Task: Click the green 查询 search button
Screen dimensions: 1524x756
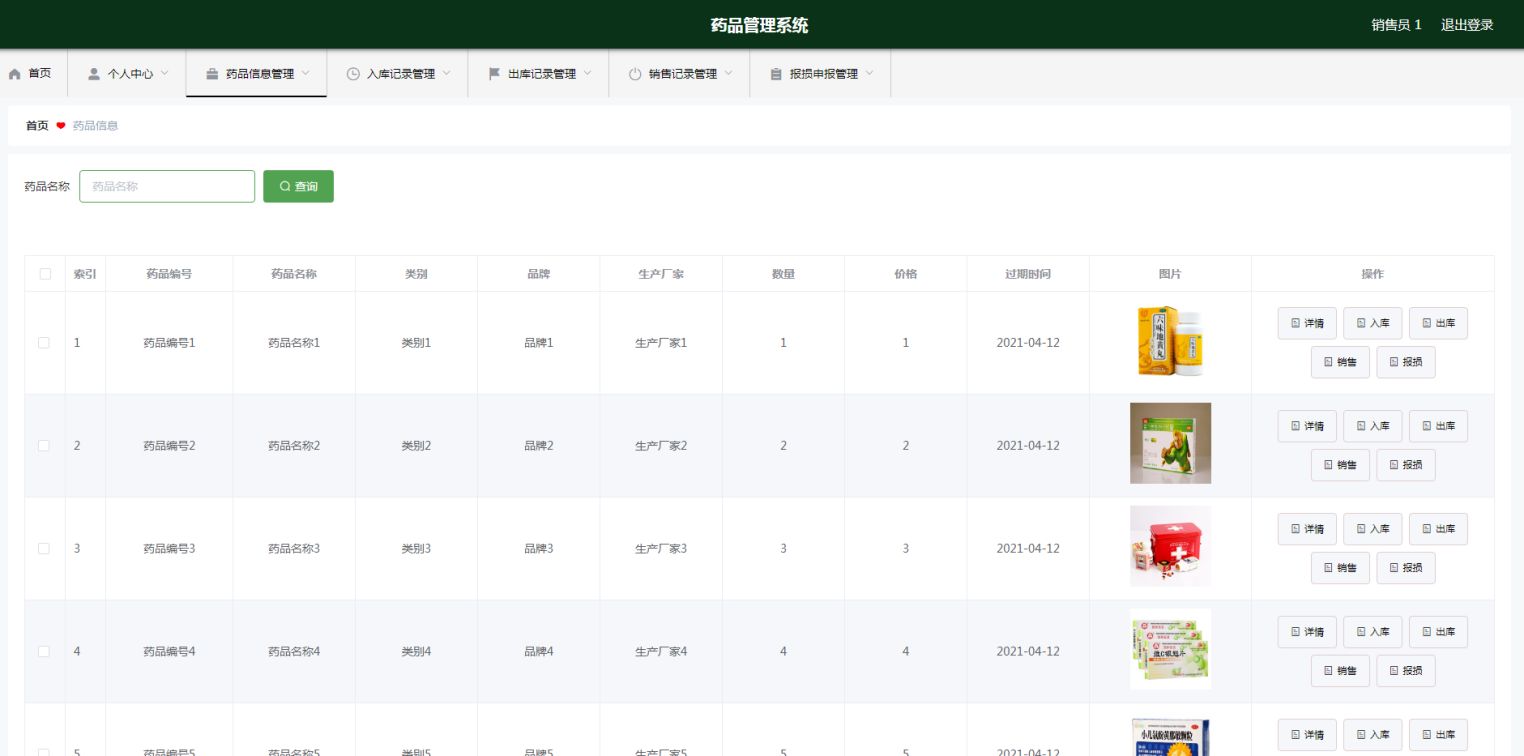Action: (298, 186)
